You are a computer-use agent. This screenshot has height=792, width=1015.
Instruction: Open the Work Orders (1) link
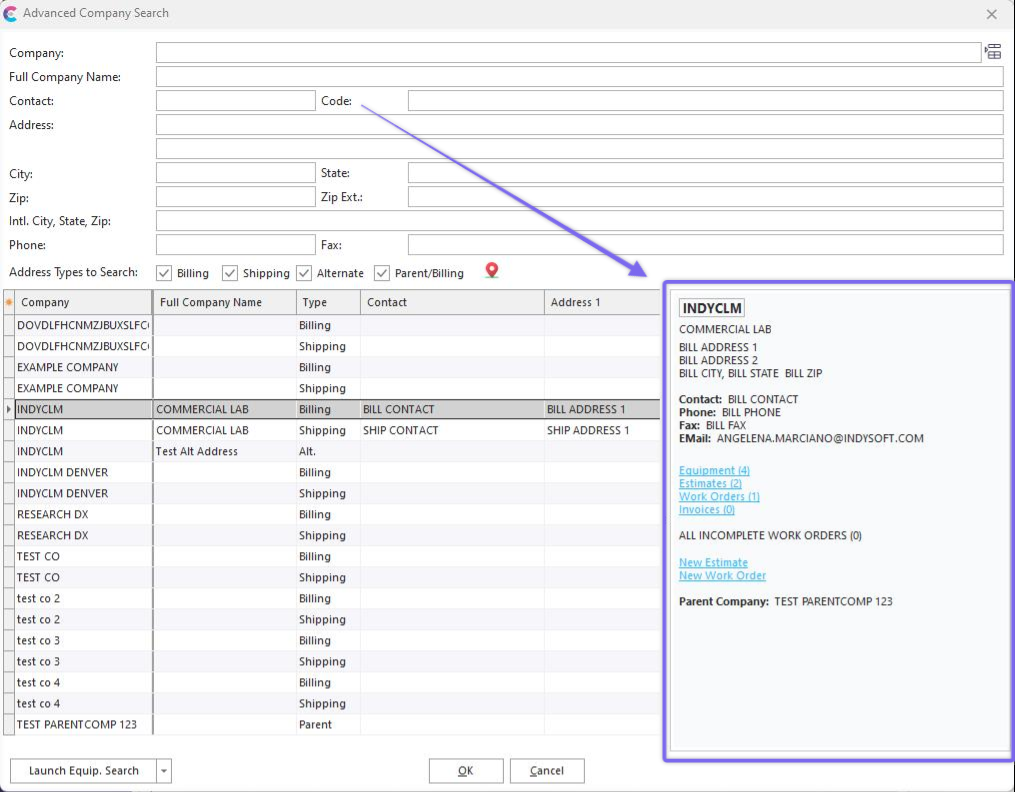719,496
